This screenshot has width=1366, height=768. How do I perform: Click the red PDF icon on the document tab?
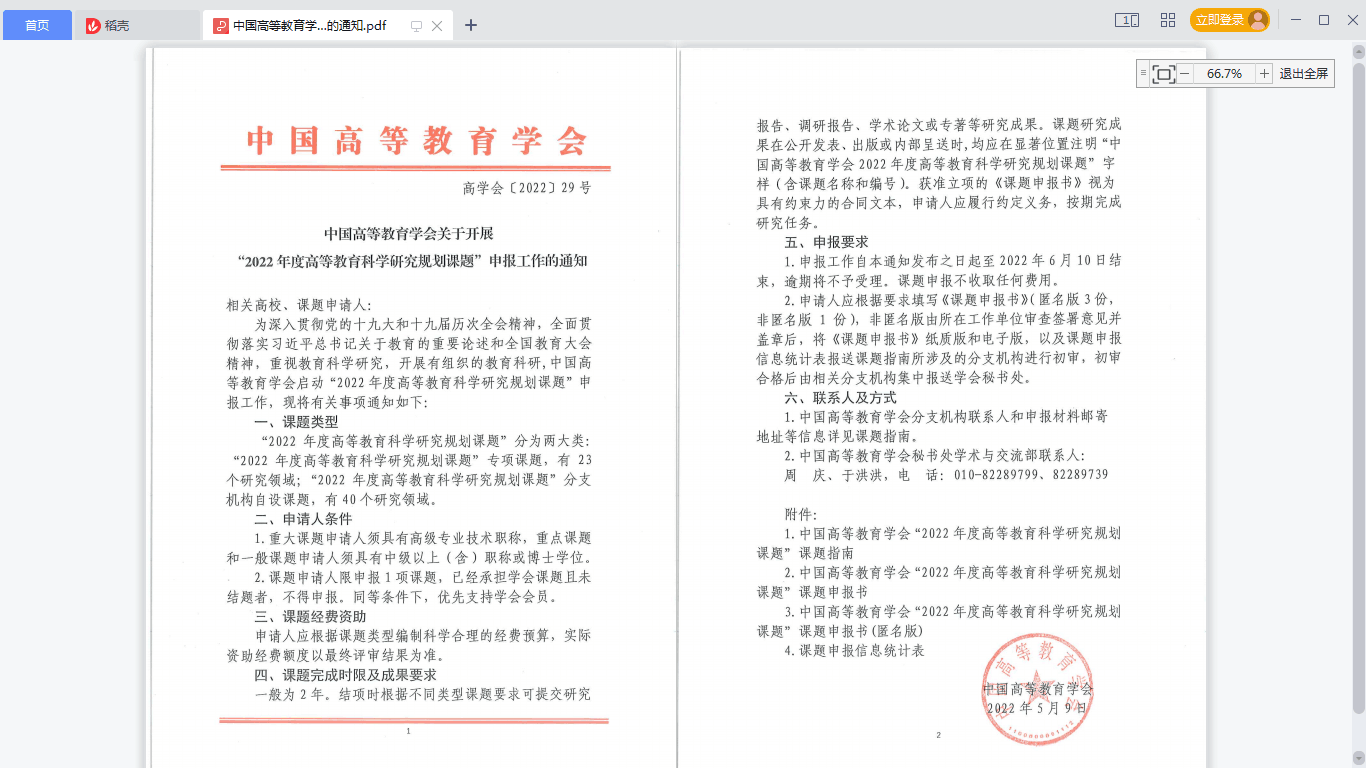[x=221, y=26]
